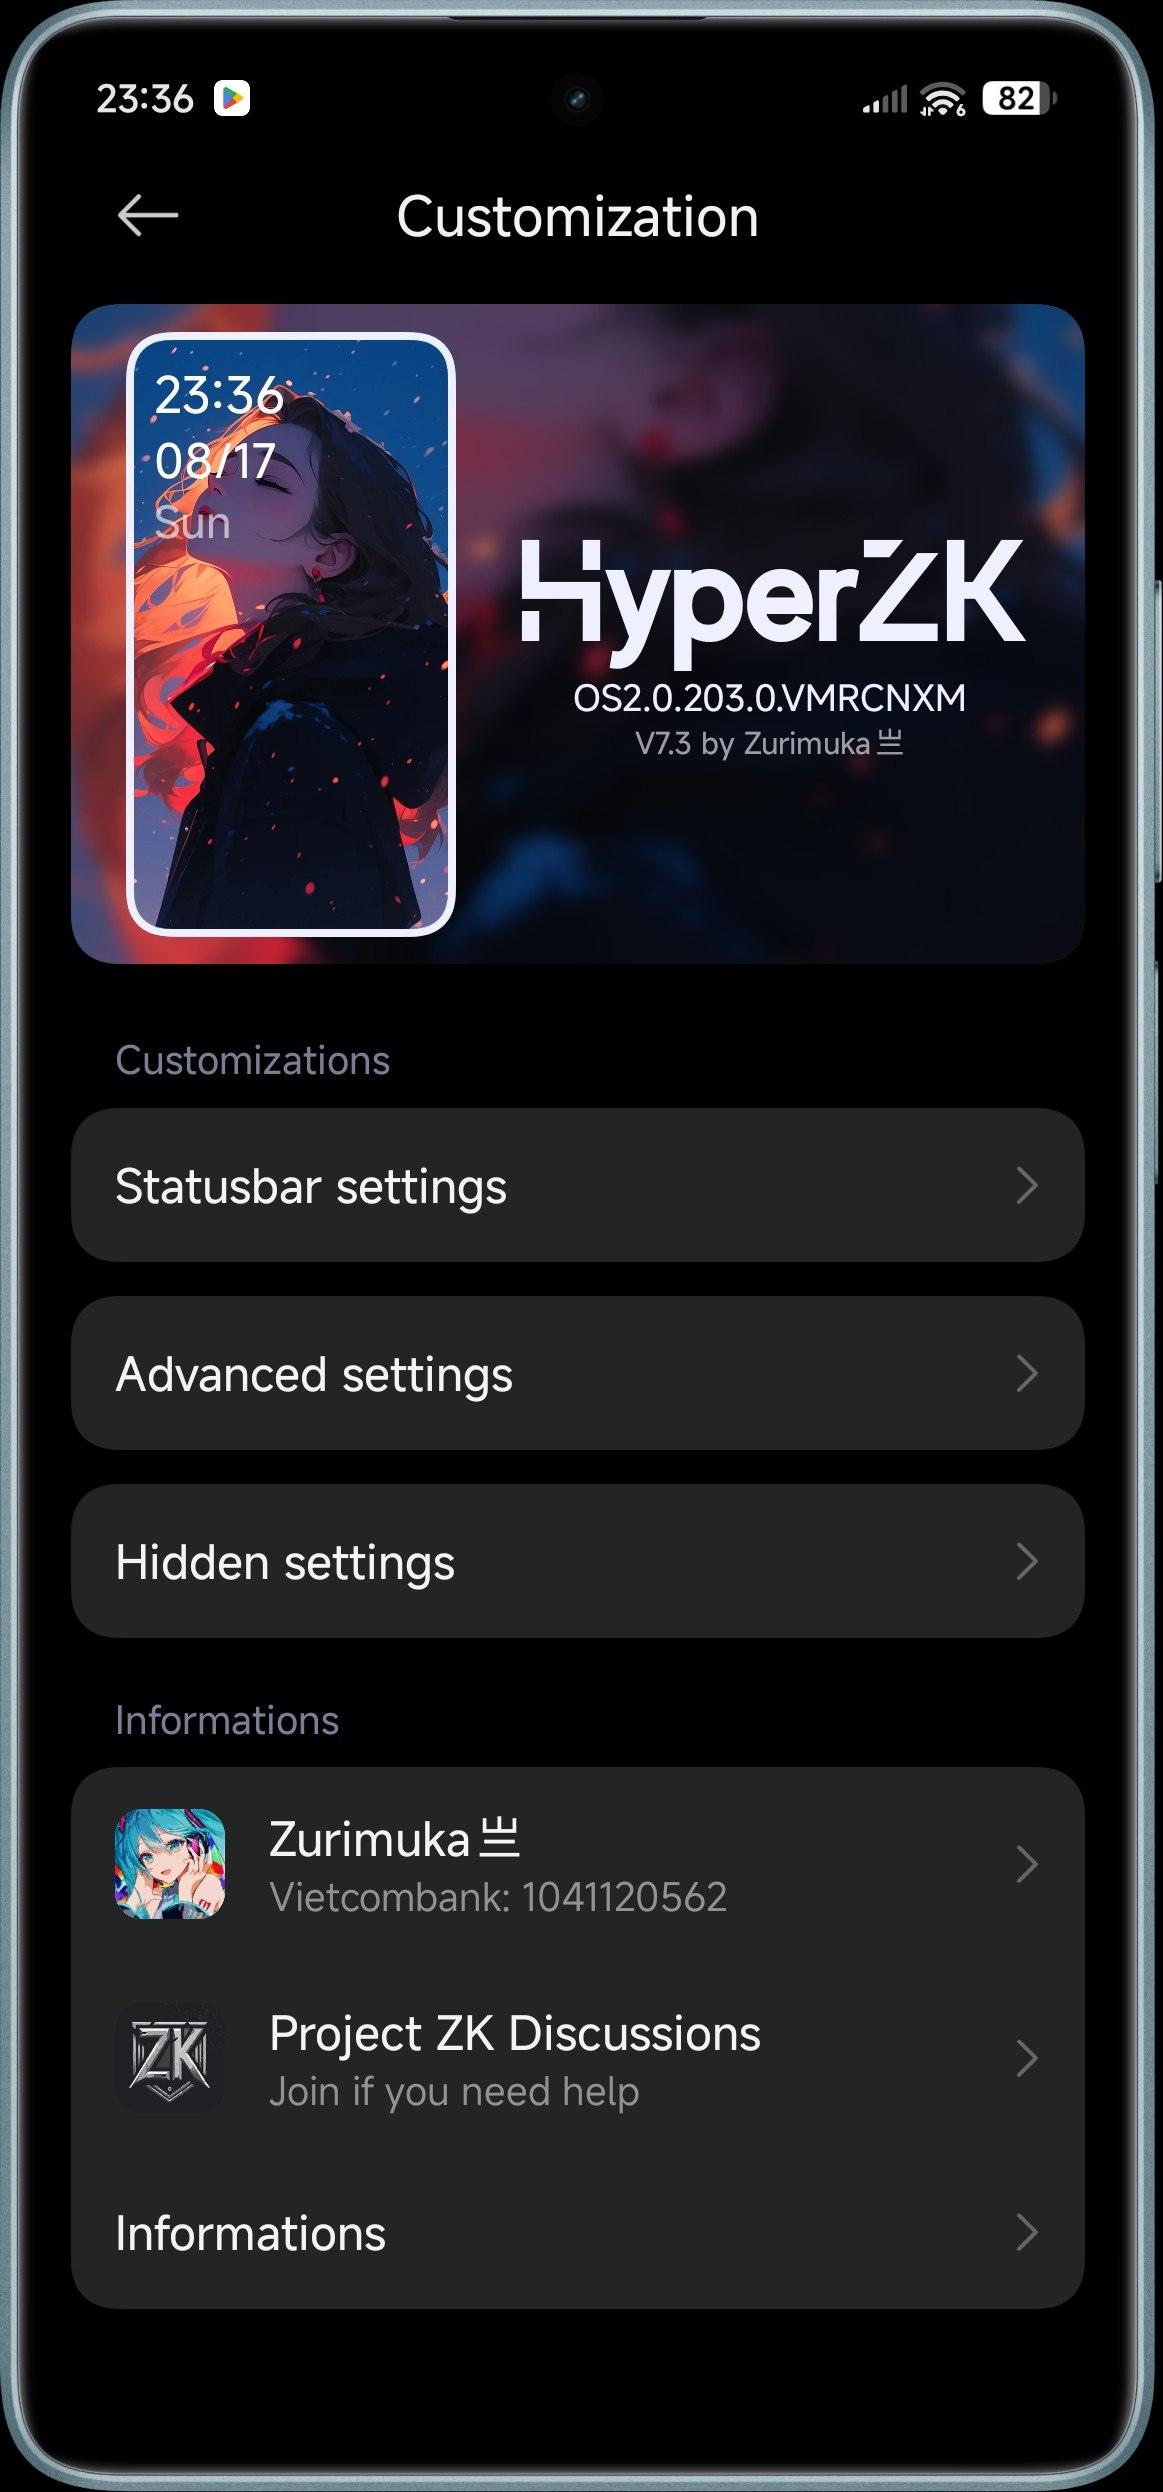Expand chevron next to Hidden settings

click(x=1027, y=1561)
